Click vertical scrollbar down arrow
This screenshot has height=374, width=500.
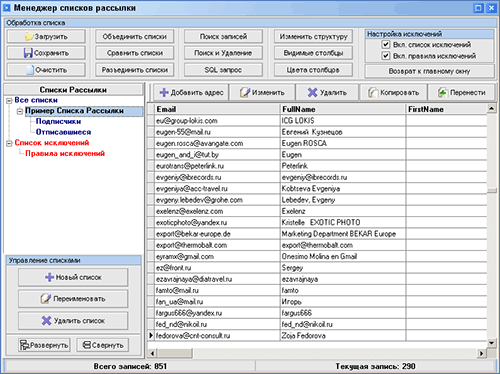click(x=491, y=343)
